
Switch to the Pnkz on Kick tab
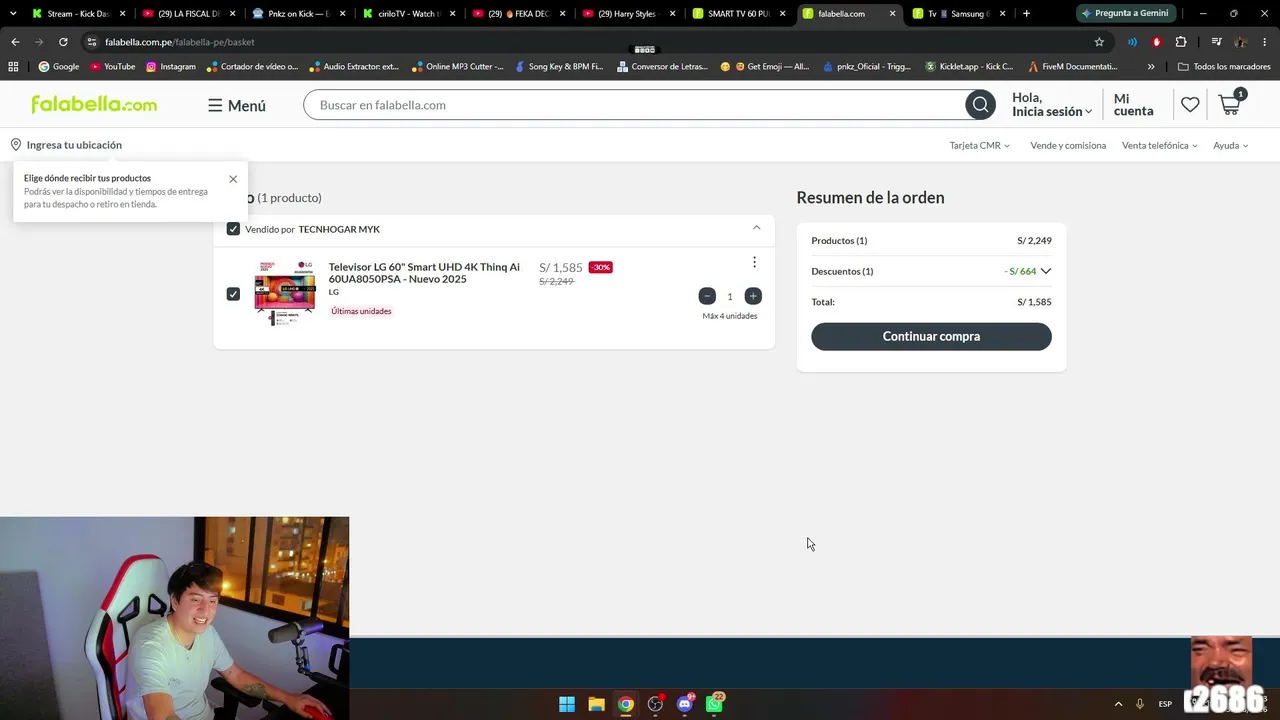pyautogui.click(x=298, y=14)
